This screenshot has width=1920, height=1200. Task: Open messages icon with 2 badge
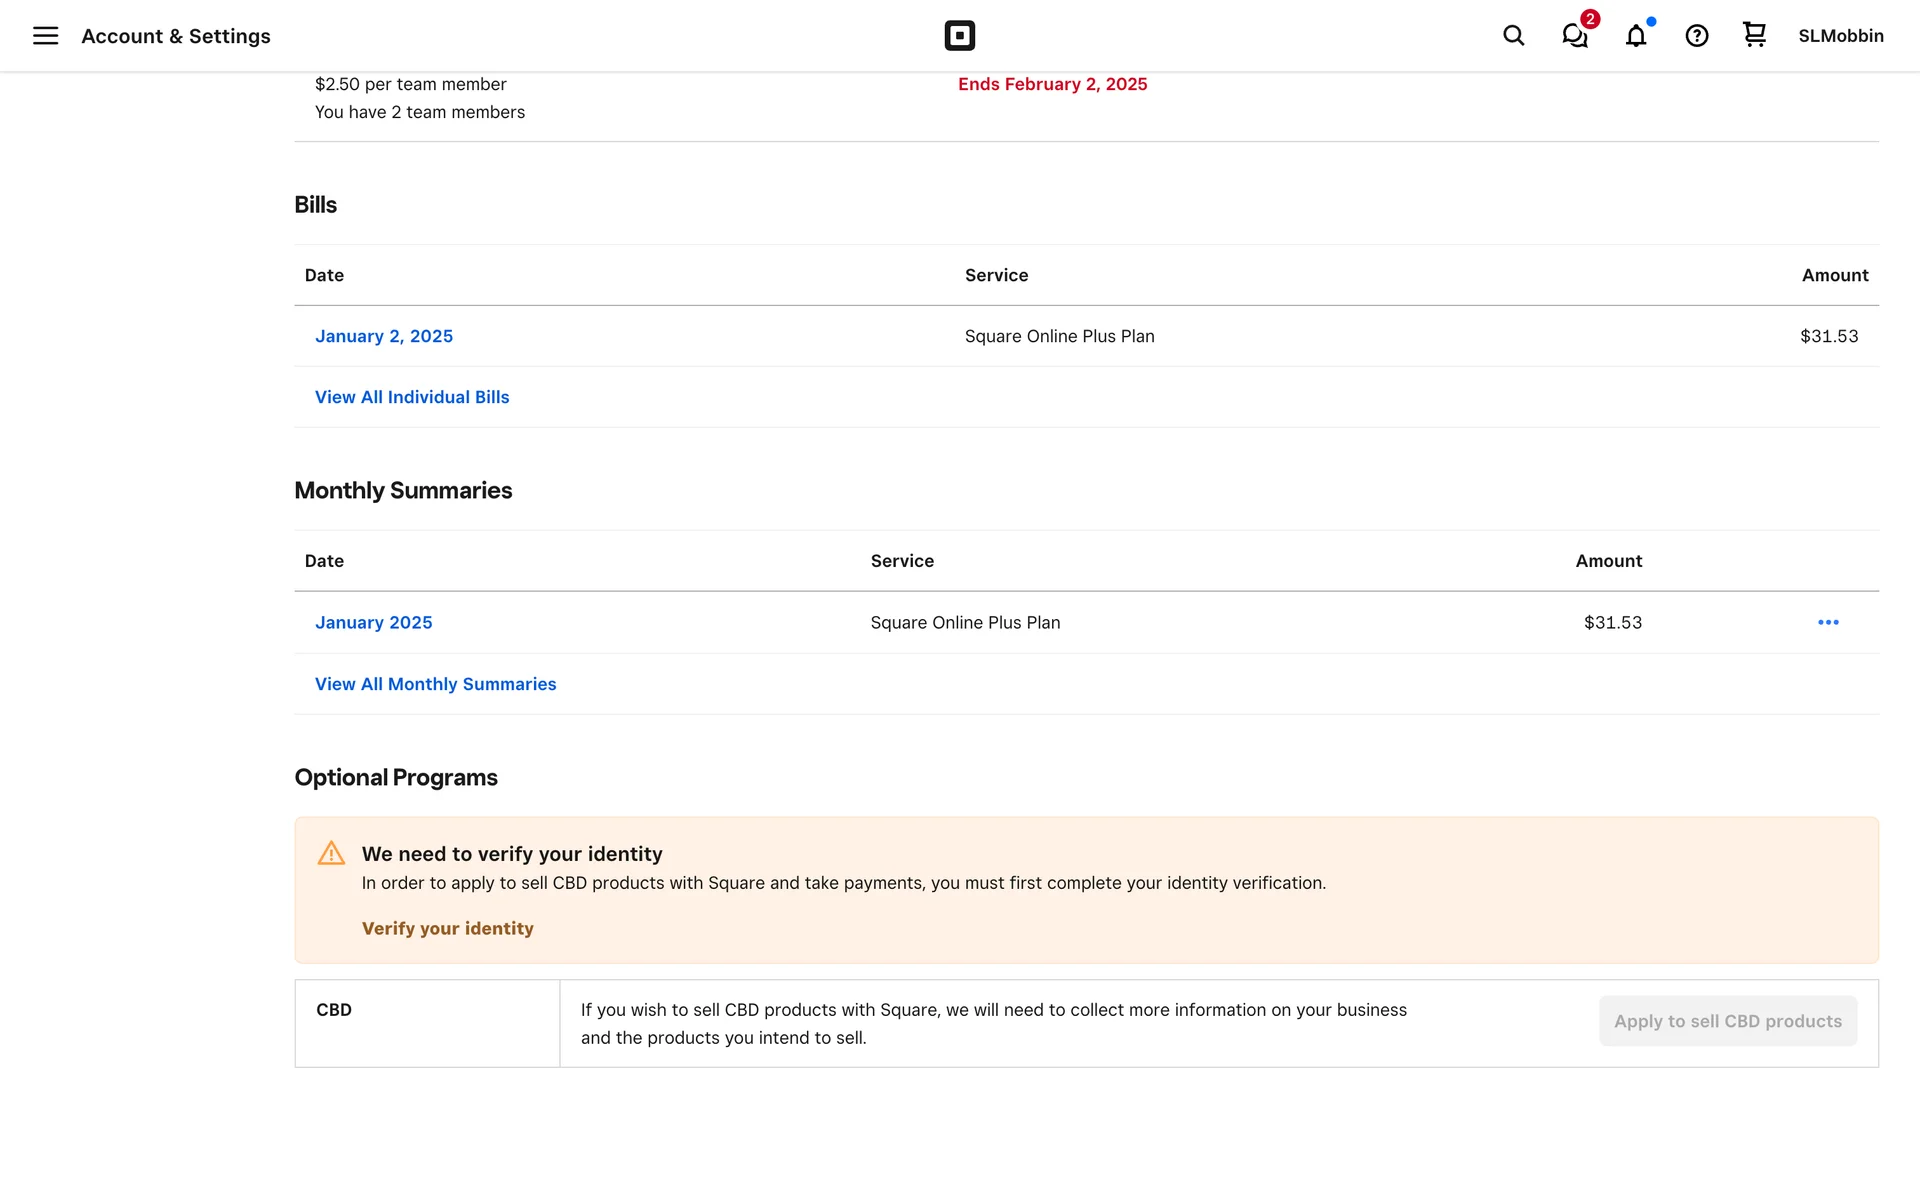(x=1575, y=36)
